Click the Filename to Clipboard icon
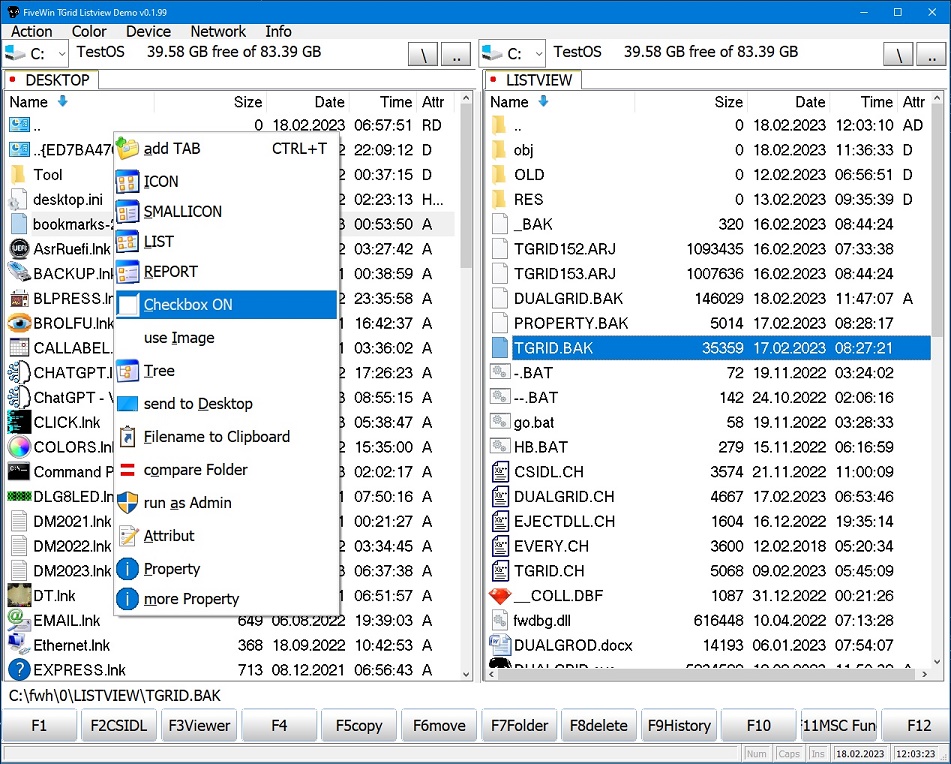This screenshot has width=951, height=764. 128,437
